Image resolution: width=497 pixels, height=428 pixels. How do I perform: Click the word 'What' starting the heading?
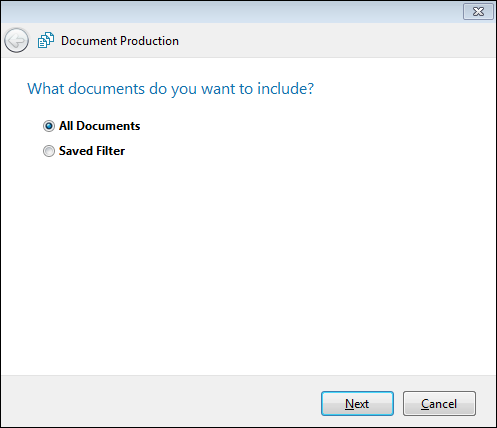pos(46,89)
